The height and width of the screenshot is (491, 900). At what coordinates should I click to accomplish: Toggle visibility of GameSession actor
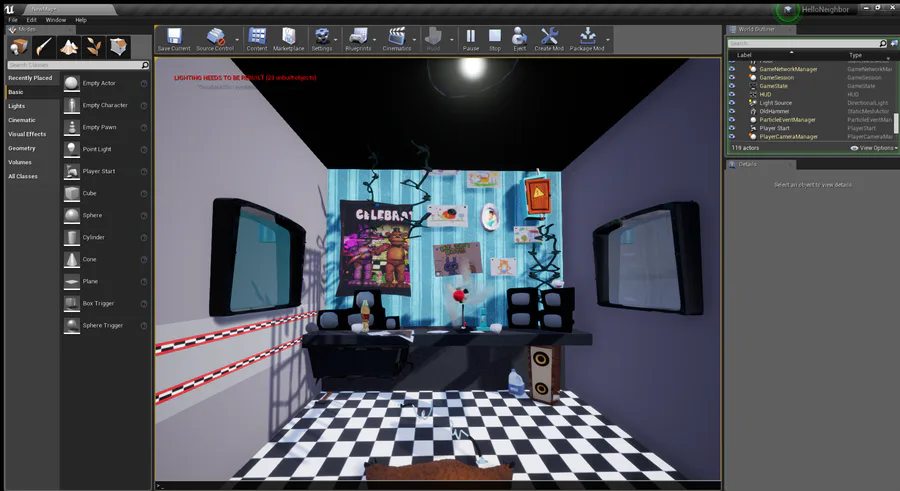pos(732,78)
